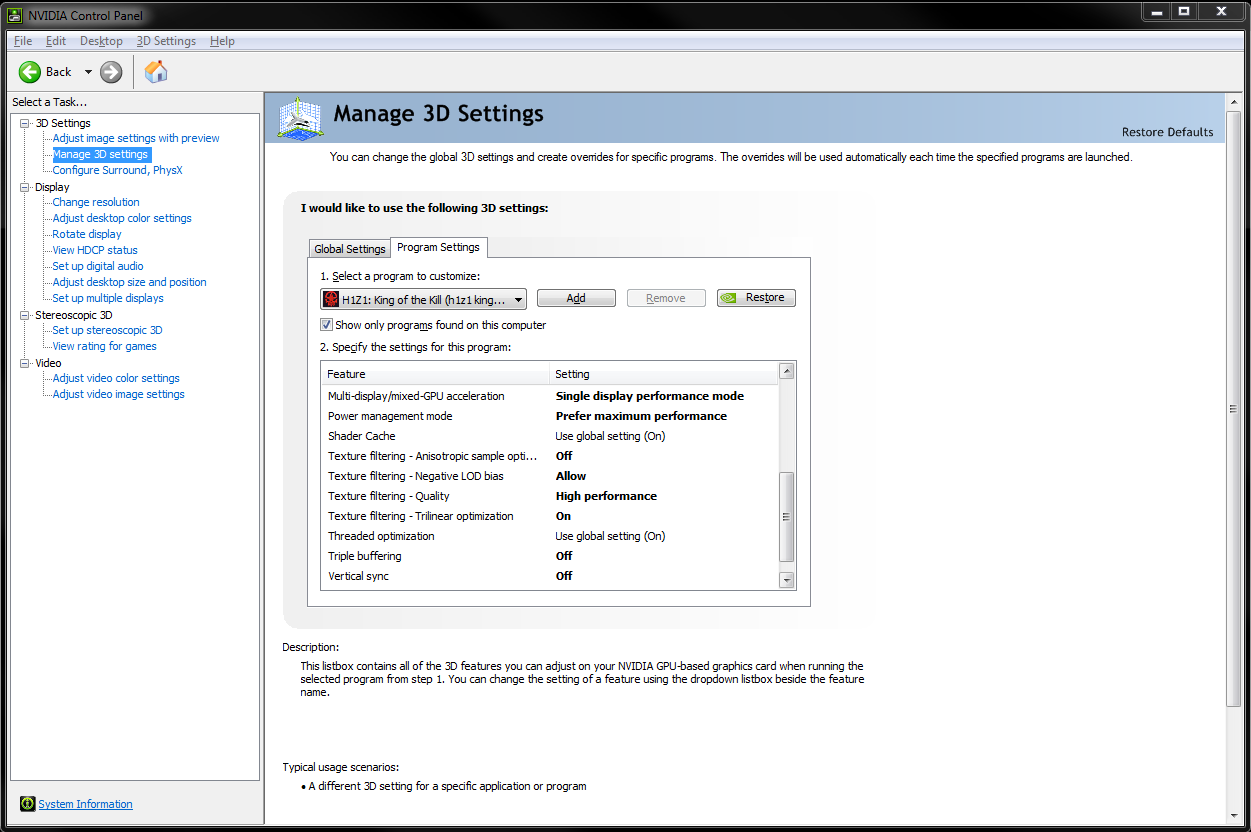Open Set up digital audio task
The image size is (1251, 832).
click(98, 266)
